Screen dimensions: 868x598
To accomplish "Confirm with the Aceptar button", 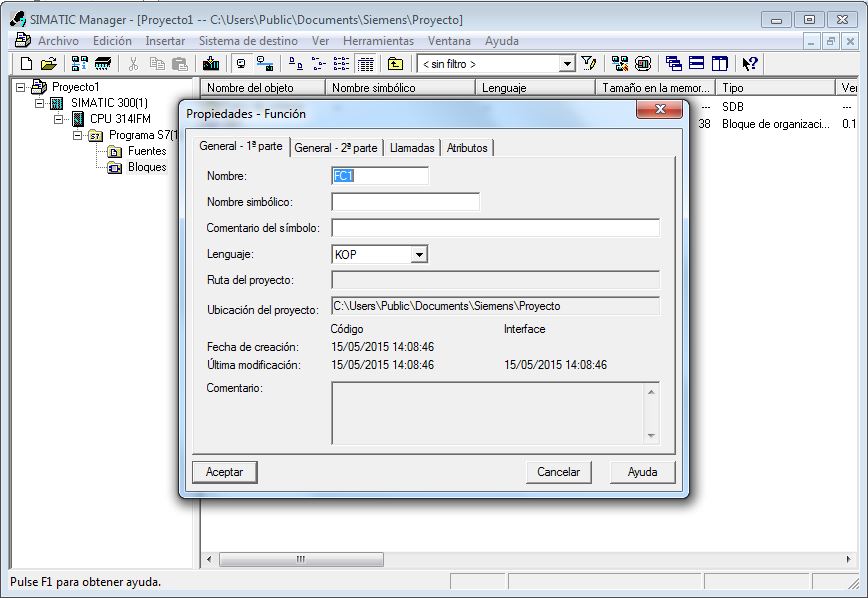I will coord(224,471).
